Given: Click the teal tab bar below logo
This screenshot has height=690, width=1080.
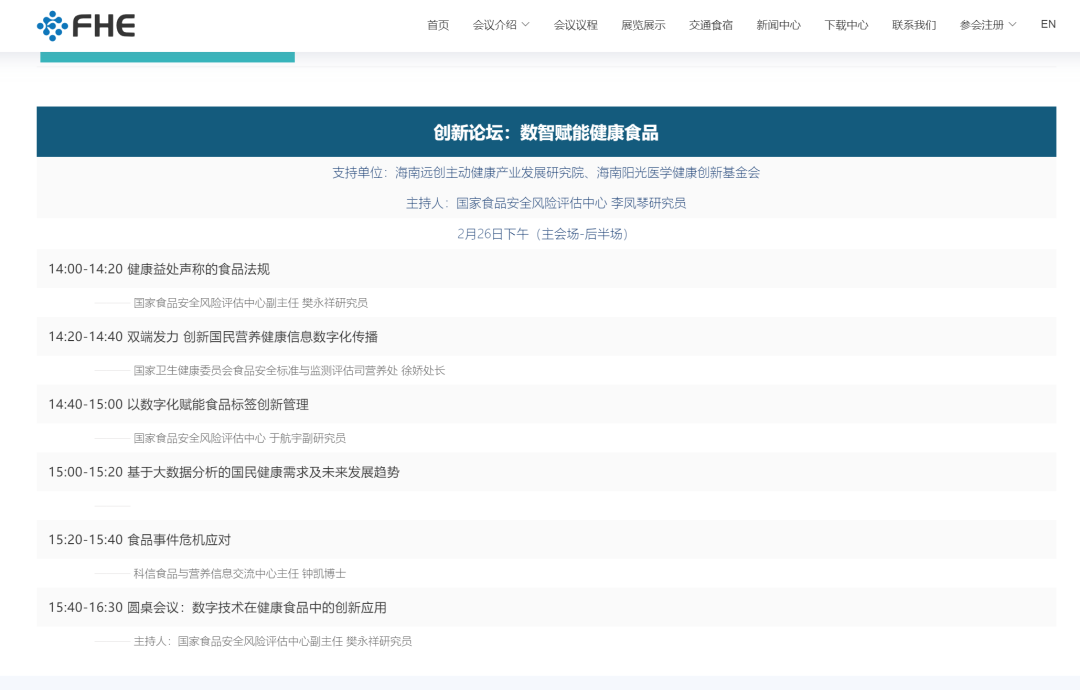Looking at the screenshot, I should tap(167, 57).
